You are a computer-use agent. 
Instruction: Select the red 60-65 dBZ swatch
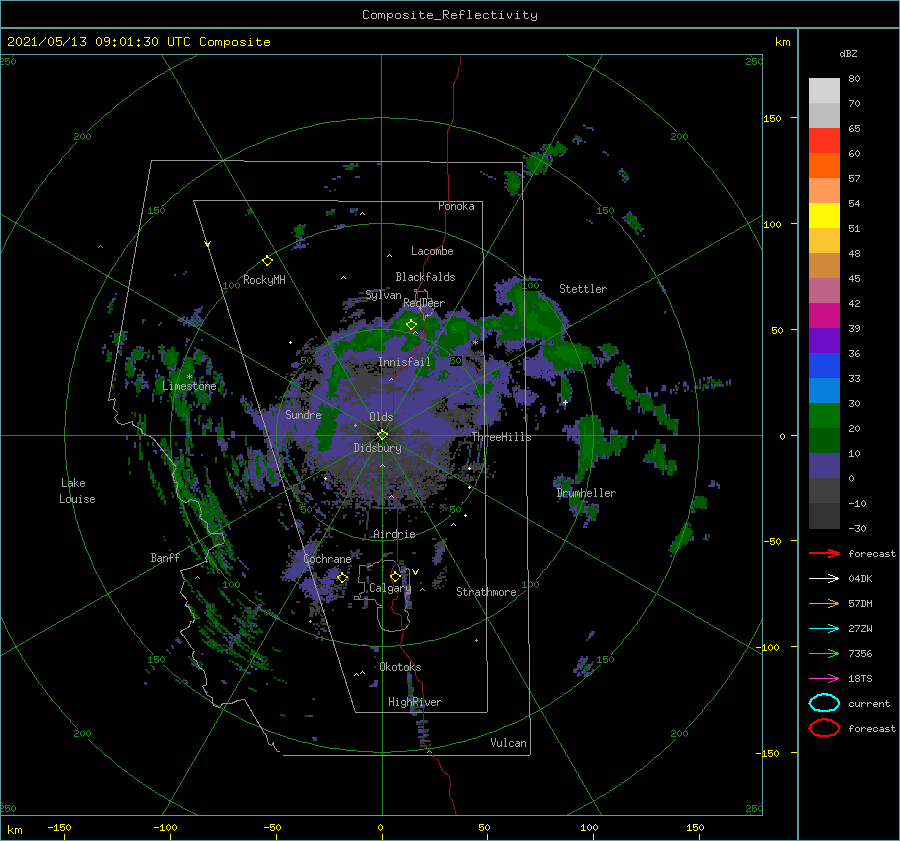(824, 141)
